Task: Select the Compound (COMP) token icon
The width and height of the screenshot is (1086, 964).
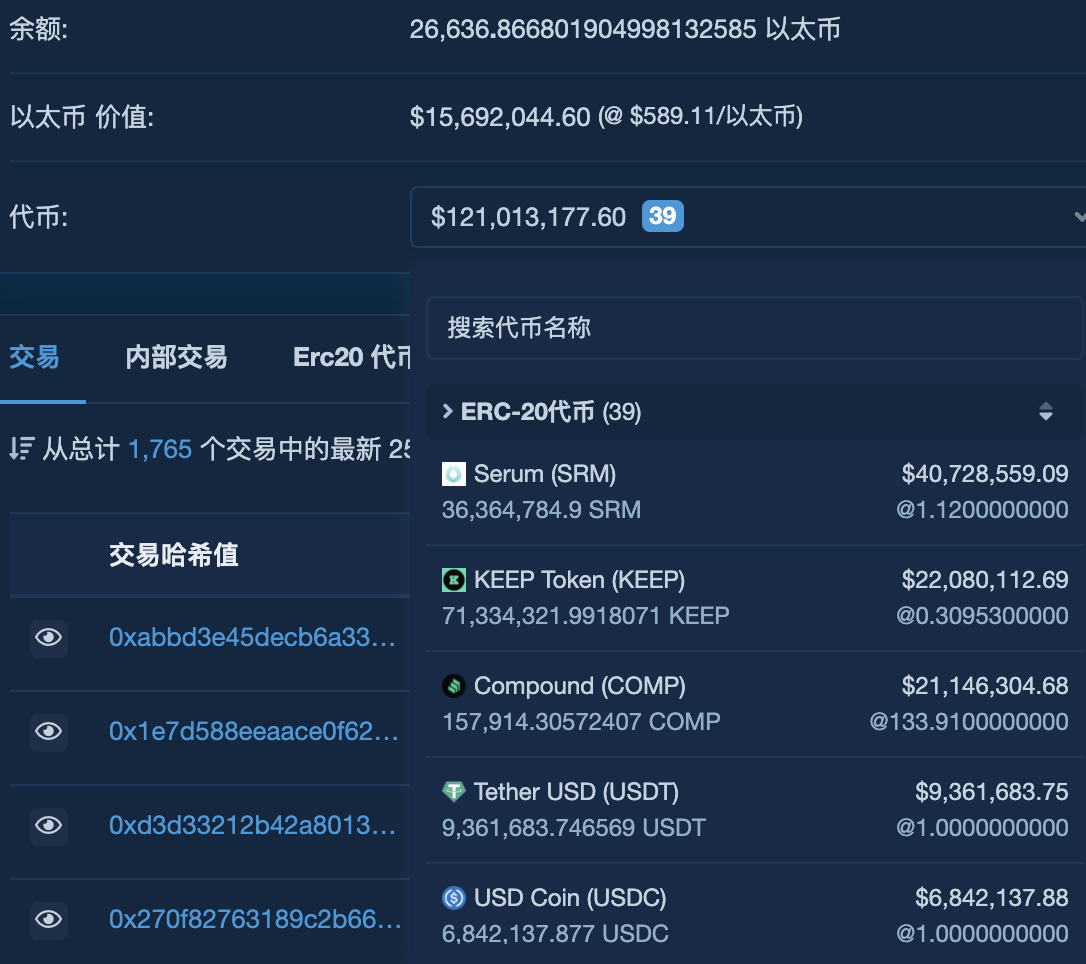Action: (455, 685)
